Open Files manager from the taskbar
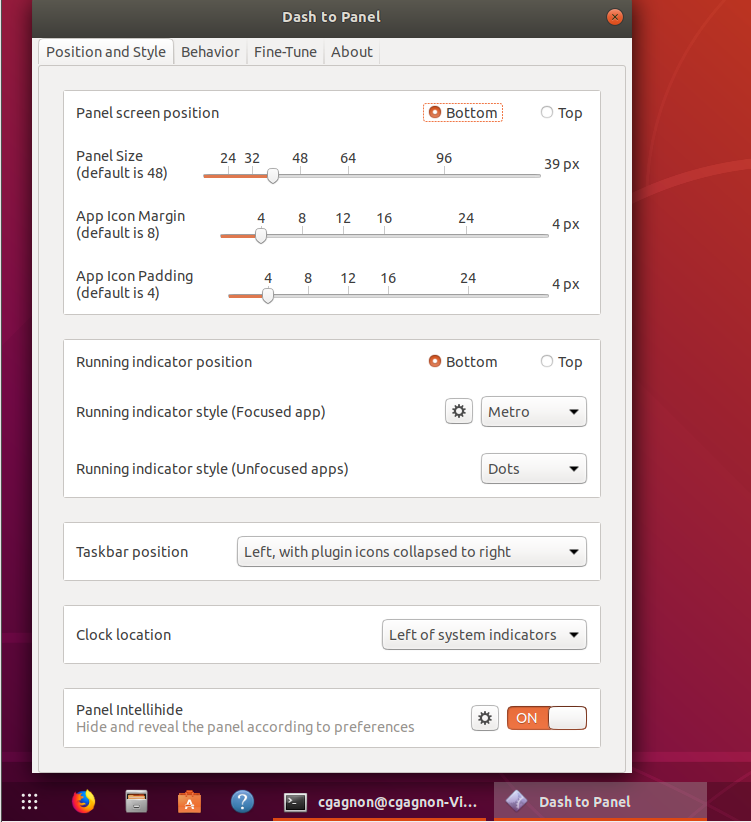The width and height of the screenshot is (751, 822). 136,802
